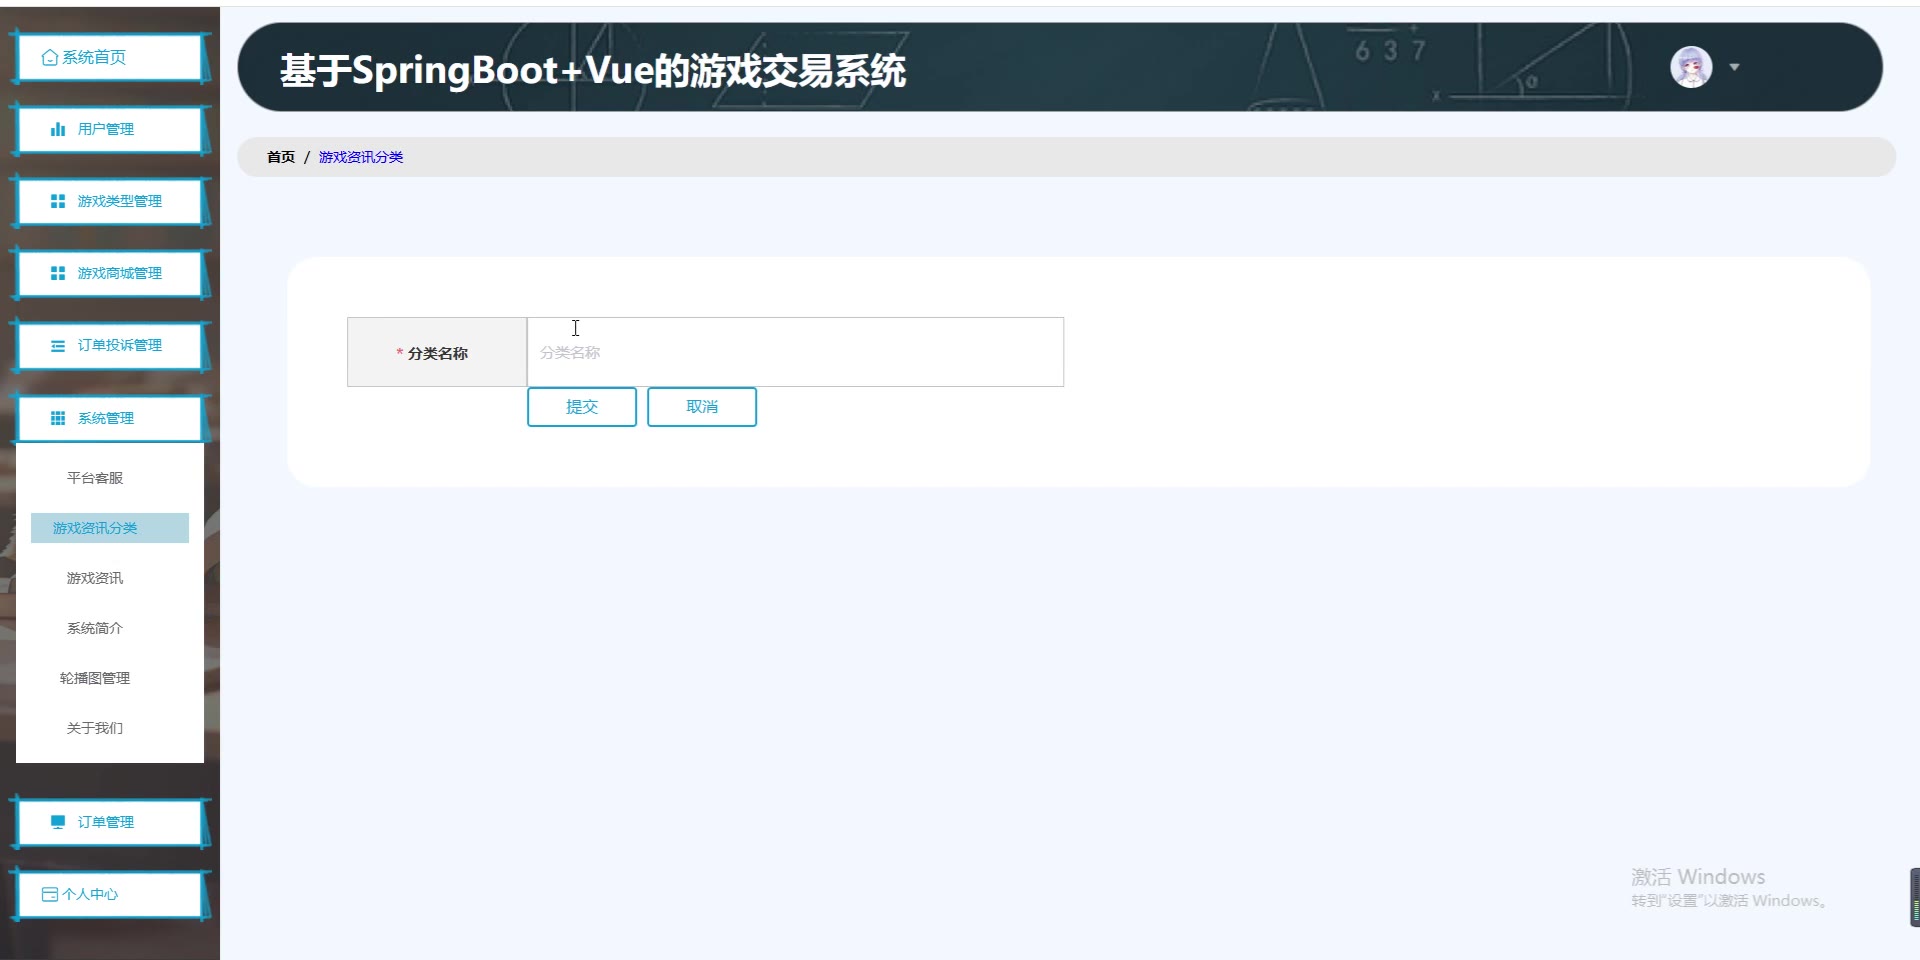The height and width of the screenshot is (960, 1920).
Task: Open the 游戏类型管理 menu
Action: point(110,201)
